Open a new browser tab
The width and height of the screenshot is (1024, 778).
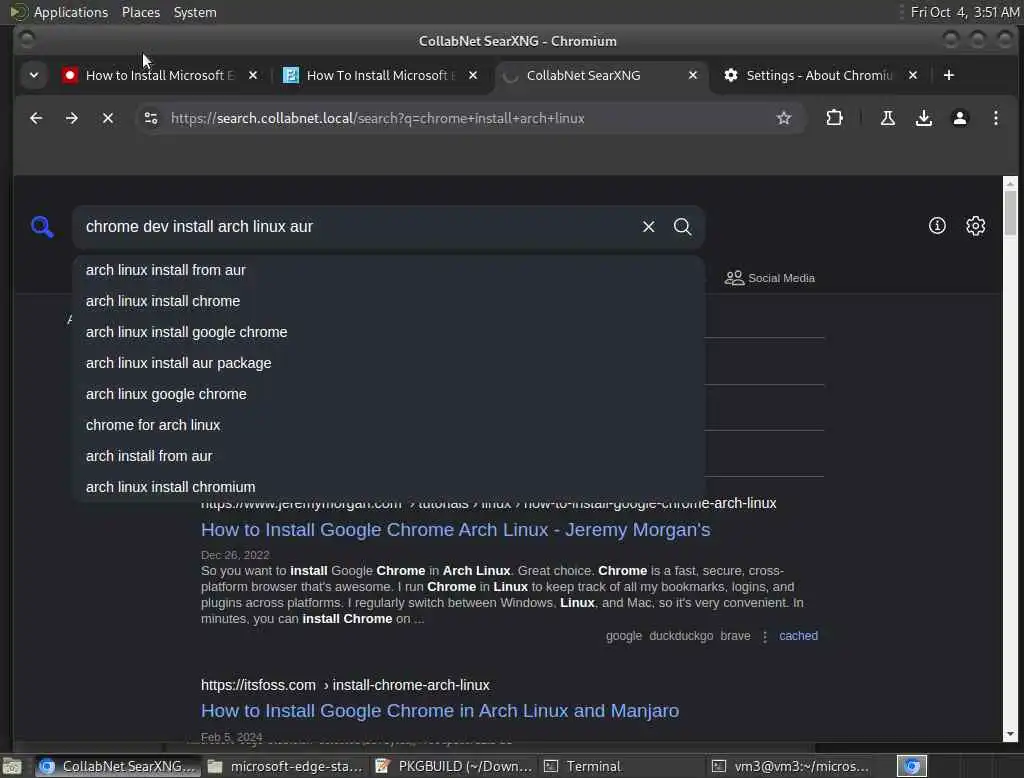click(949, 75)
